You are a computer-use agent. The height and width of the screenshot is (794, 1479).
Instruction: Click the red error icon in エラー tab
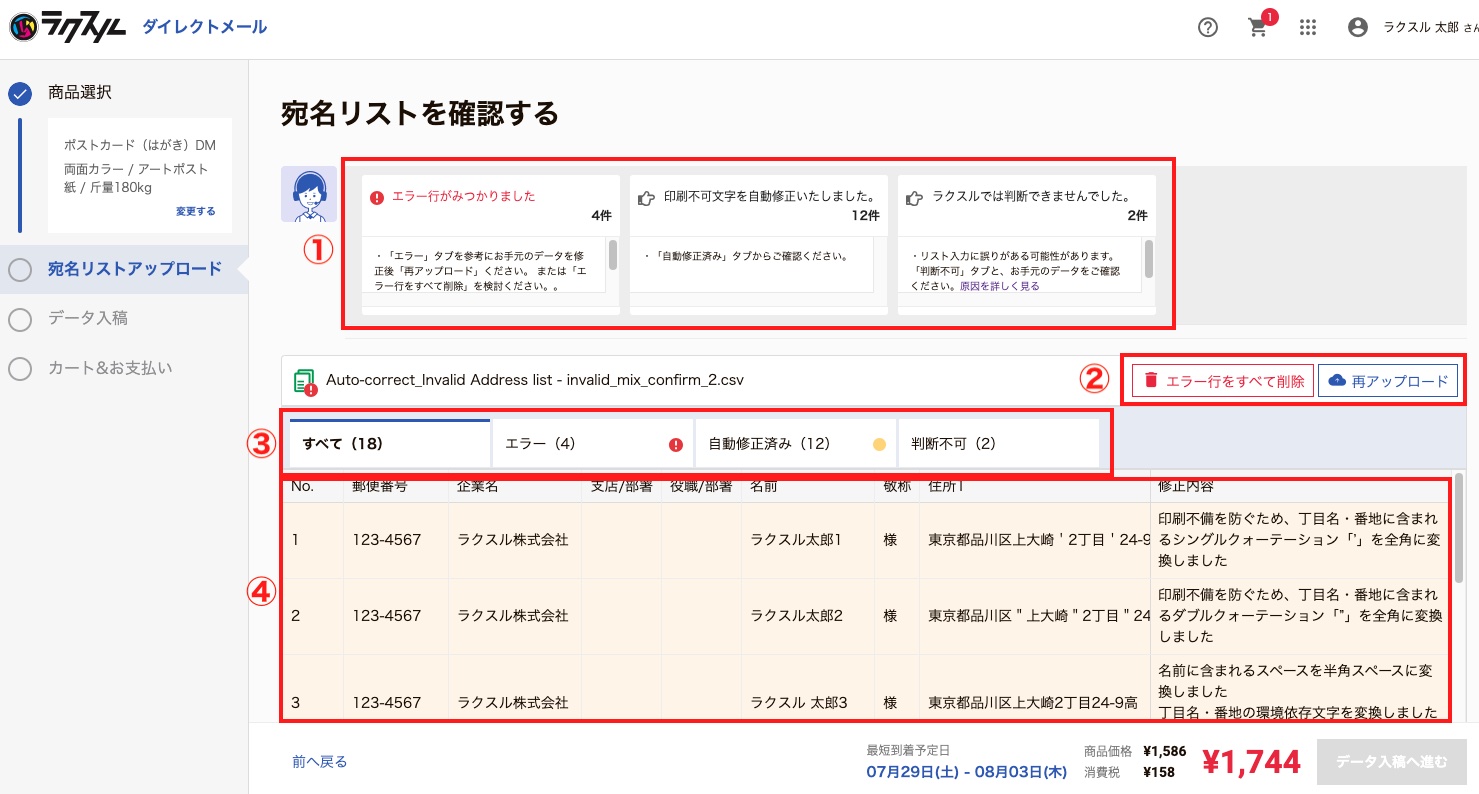[675, 445]
